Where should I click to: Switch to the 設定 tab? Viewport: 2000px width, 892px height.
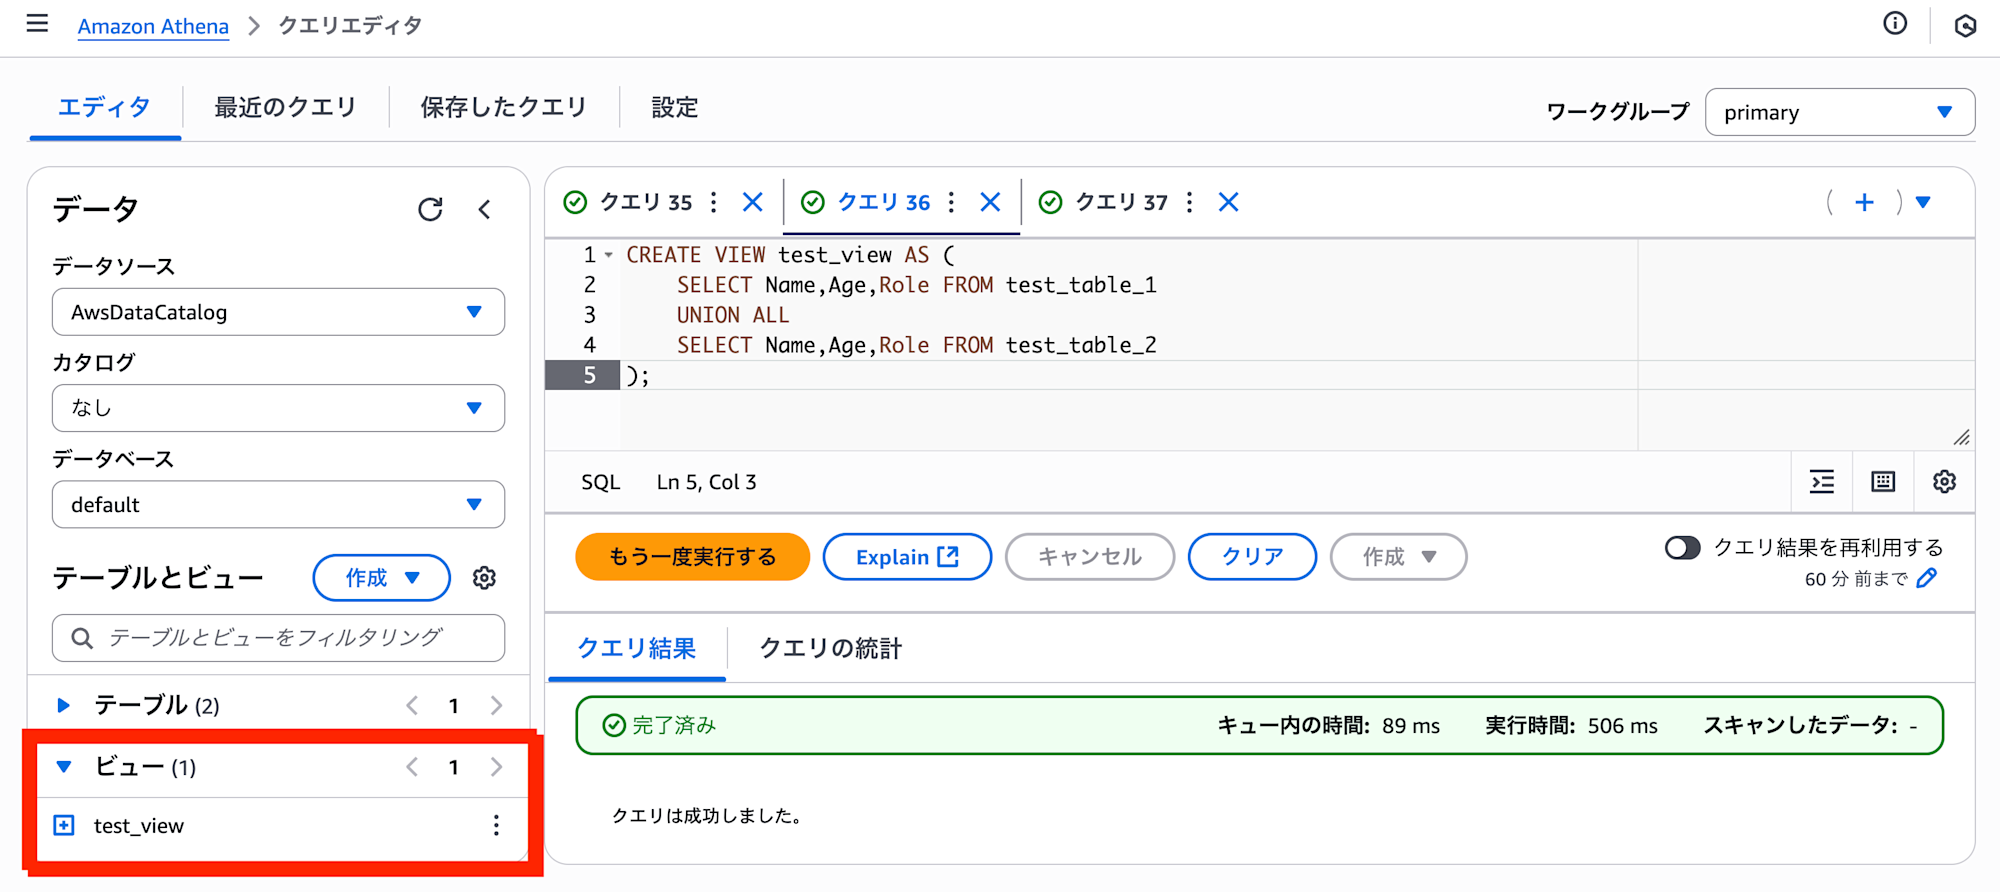click(675, 107)
